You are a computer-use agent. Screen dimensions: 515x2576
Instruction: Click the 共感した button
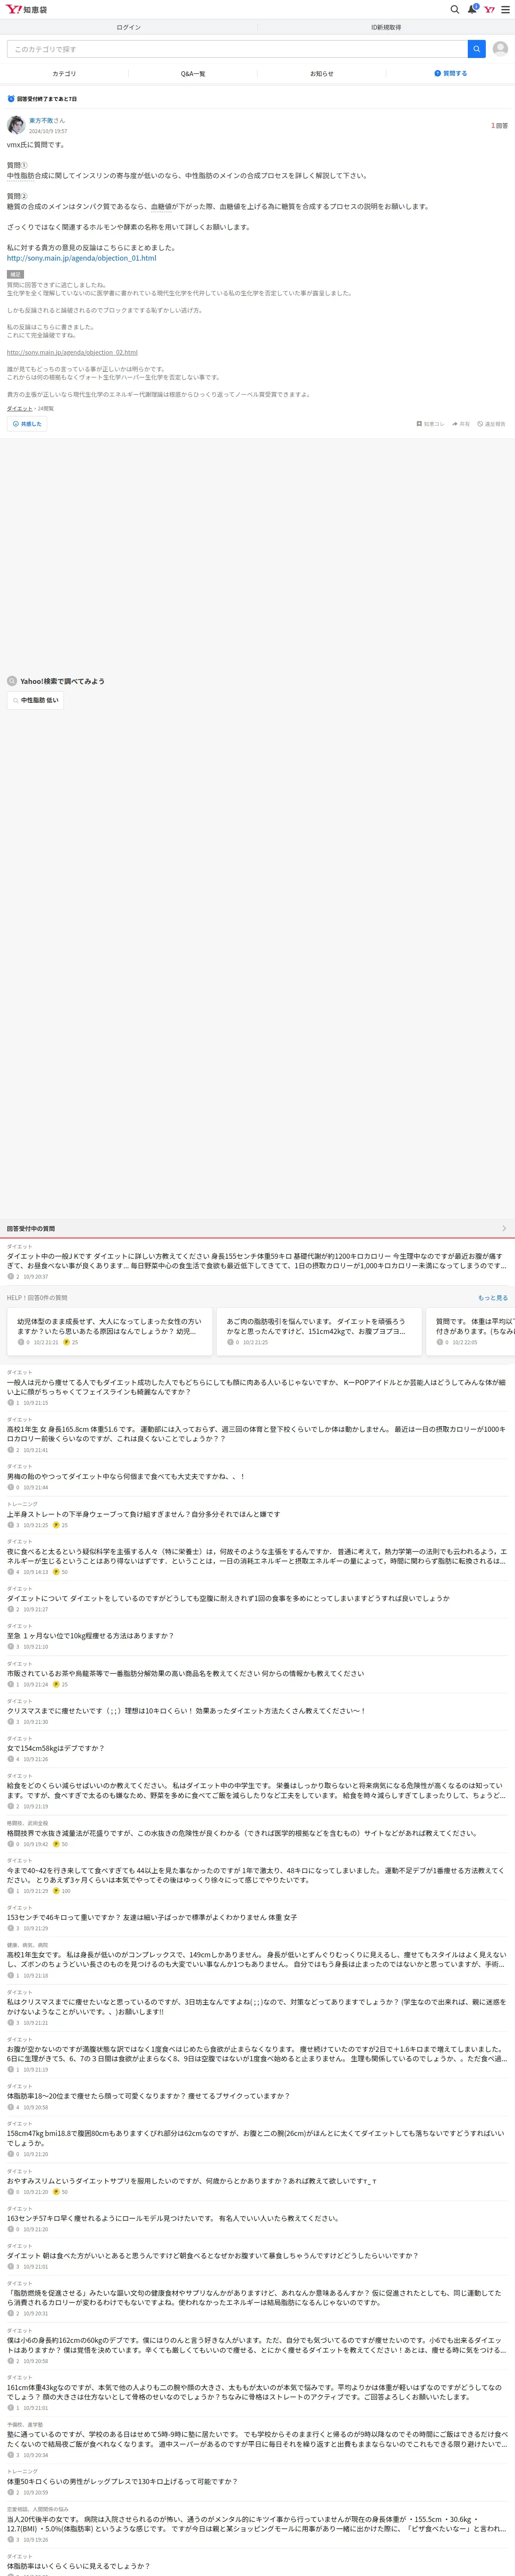[x=27, y=424]
